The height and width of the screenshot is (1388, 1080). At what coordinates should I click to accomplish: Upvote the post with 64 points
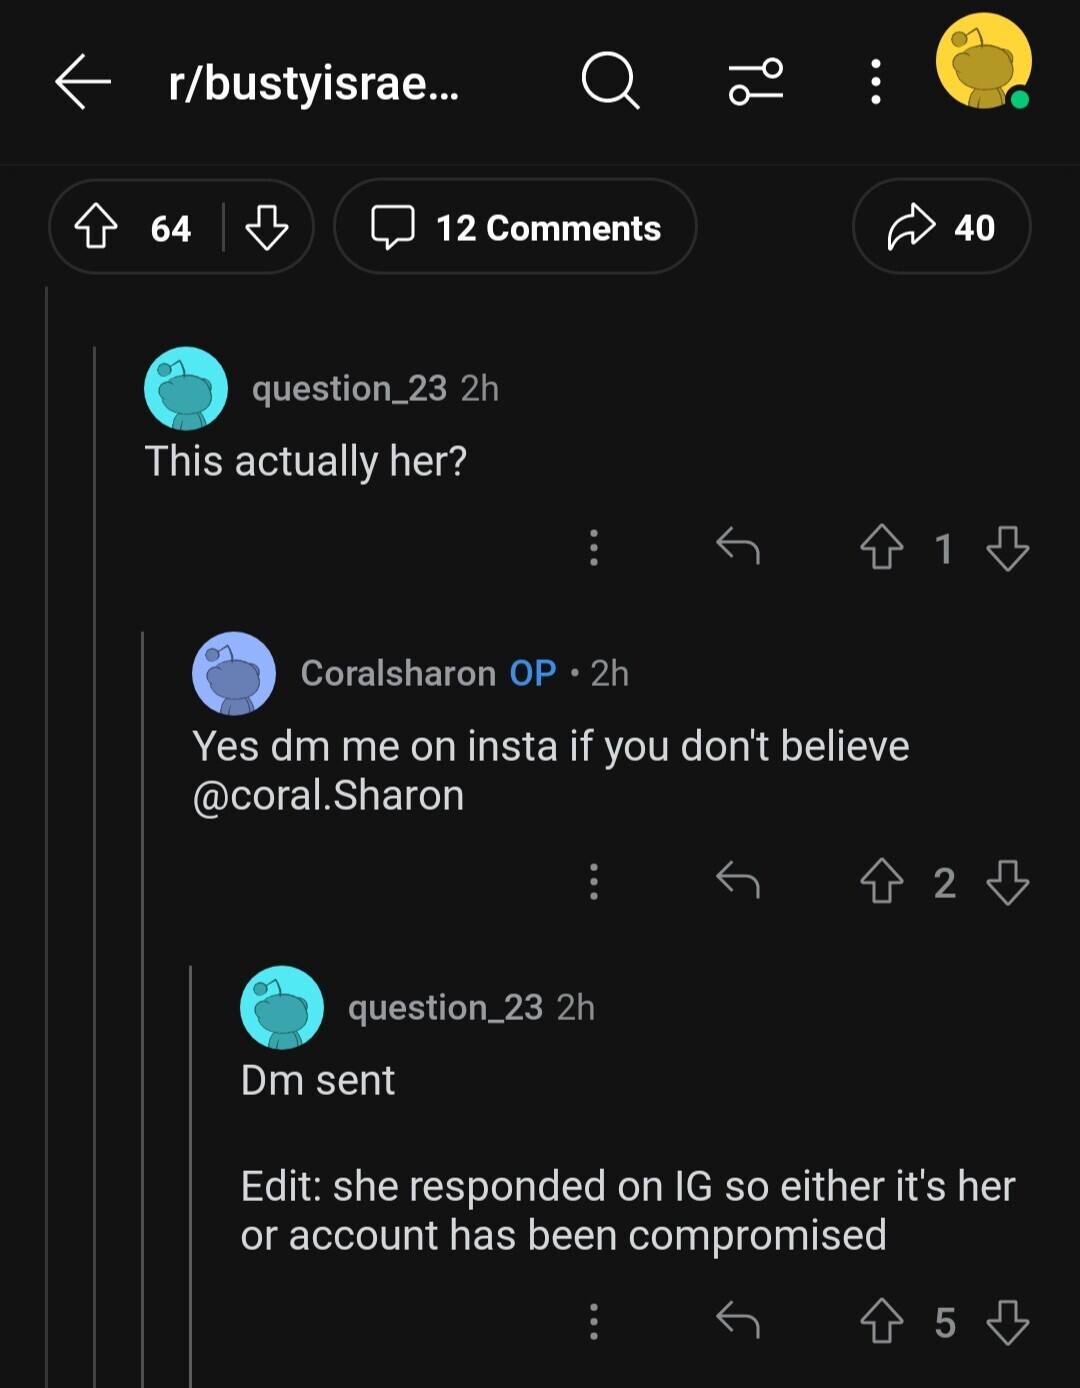click(x=96, y=228)
